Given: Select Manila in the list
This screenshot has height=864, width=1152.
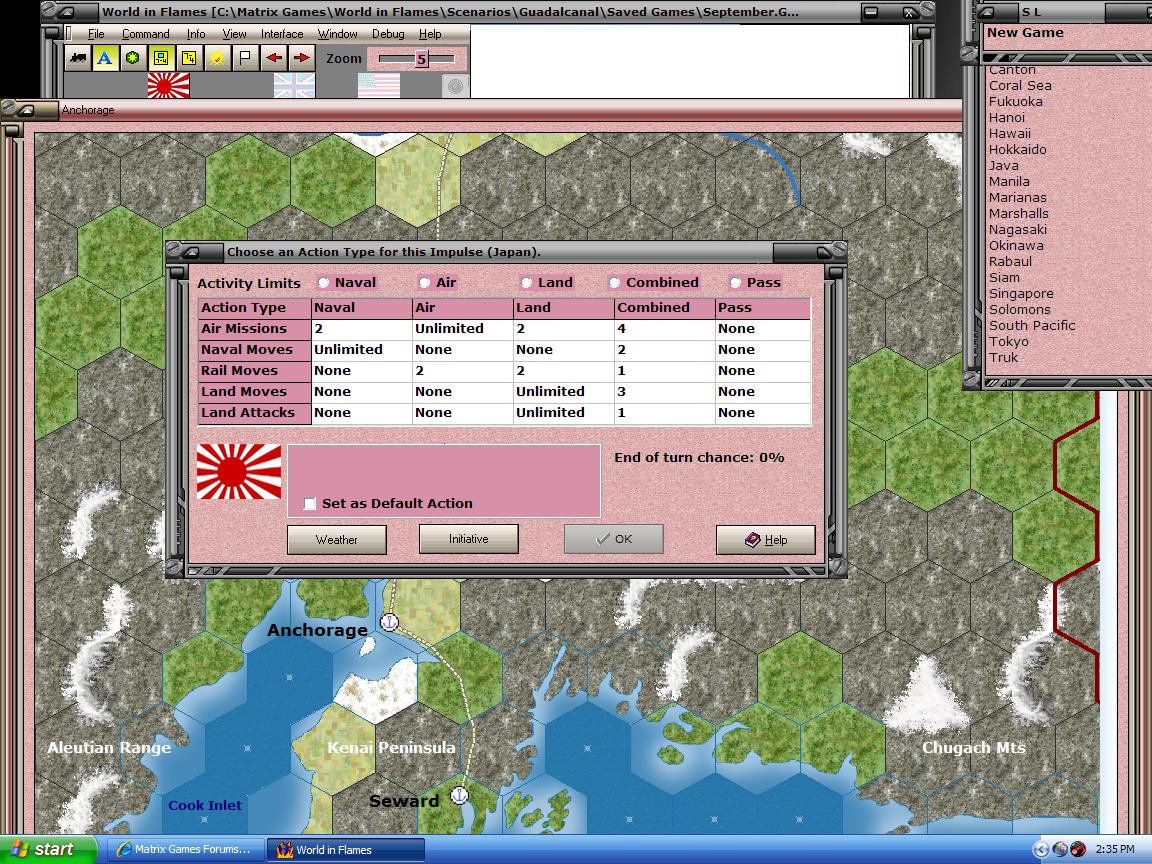Looking at the screenshot, I should 1009,181.
